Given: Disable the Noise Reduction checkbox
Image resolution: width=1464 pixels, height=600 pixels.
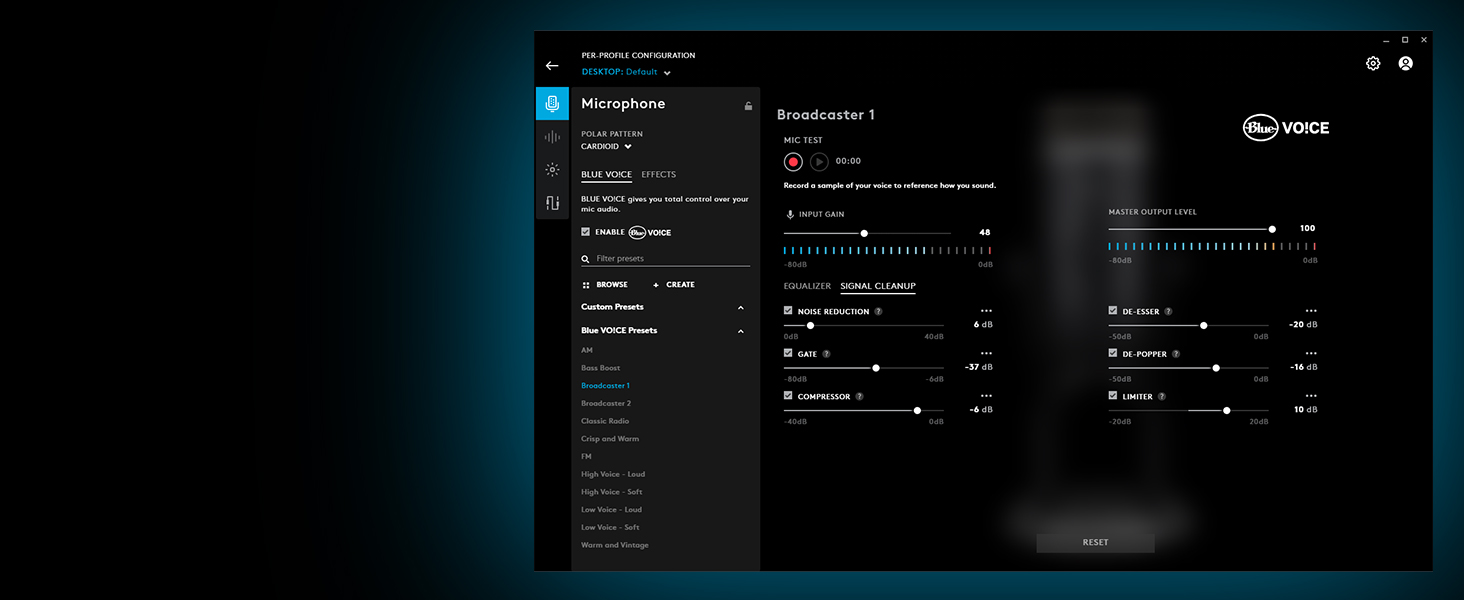Looking at the screenshot, I should 789,311.
